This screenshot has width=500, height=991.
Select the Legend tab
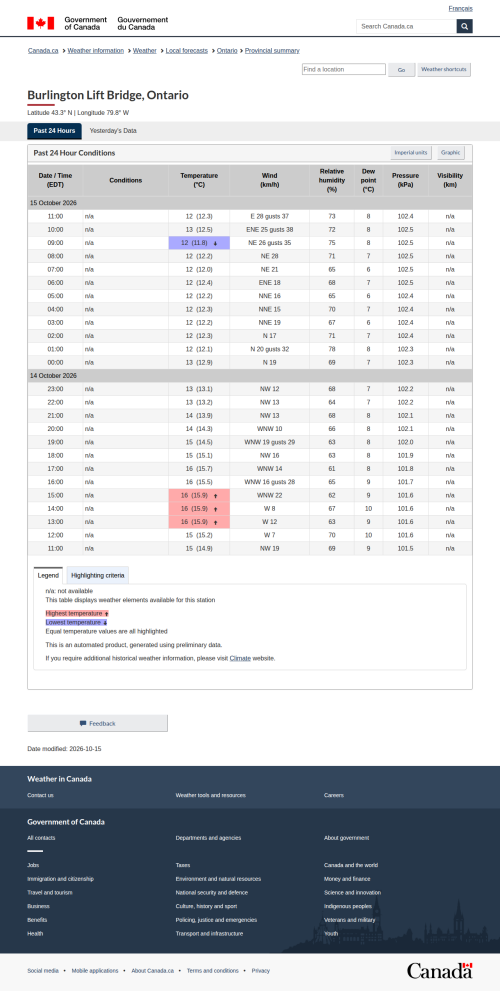[x=48, y=575]
